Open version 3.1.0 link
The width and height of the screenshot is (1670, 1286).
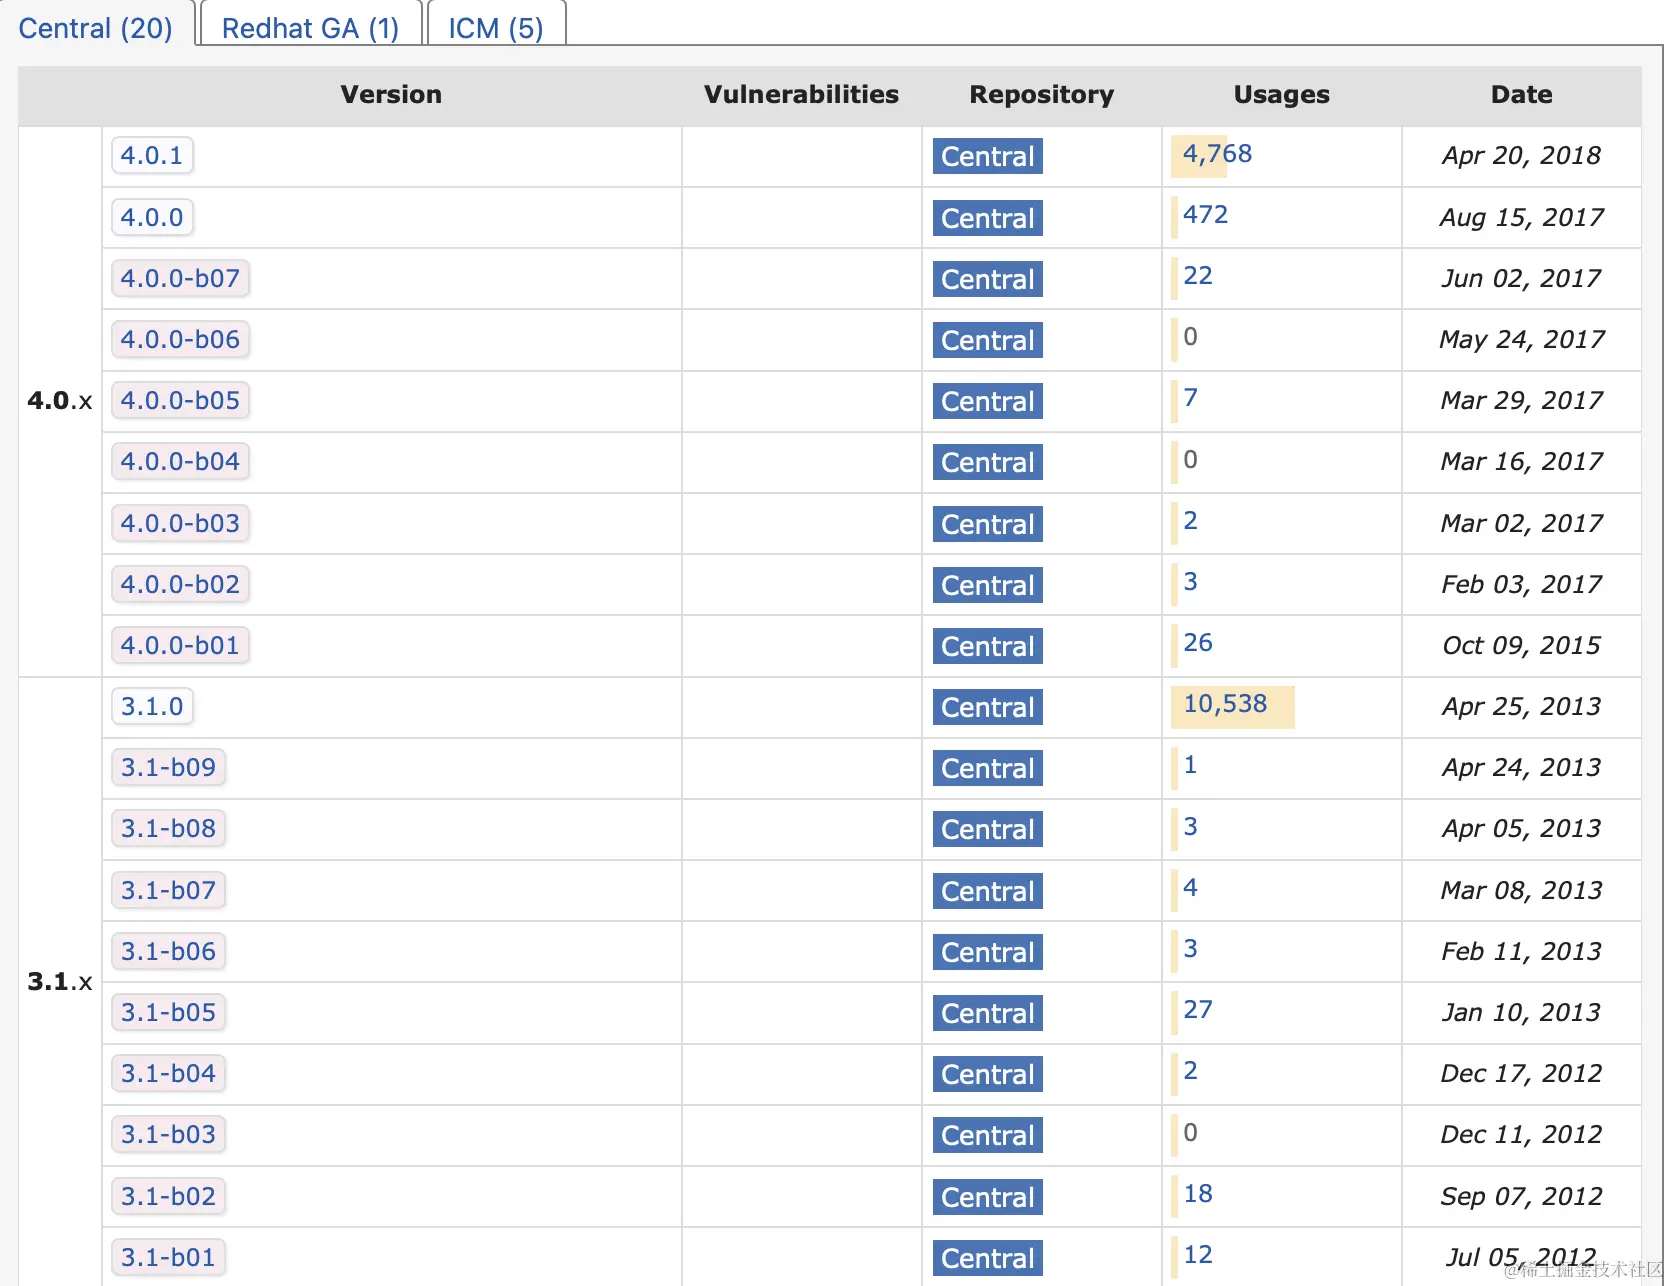[x=152, y=706]
